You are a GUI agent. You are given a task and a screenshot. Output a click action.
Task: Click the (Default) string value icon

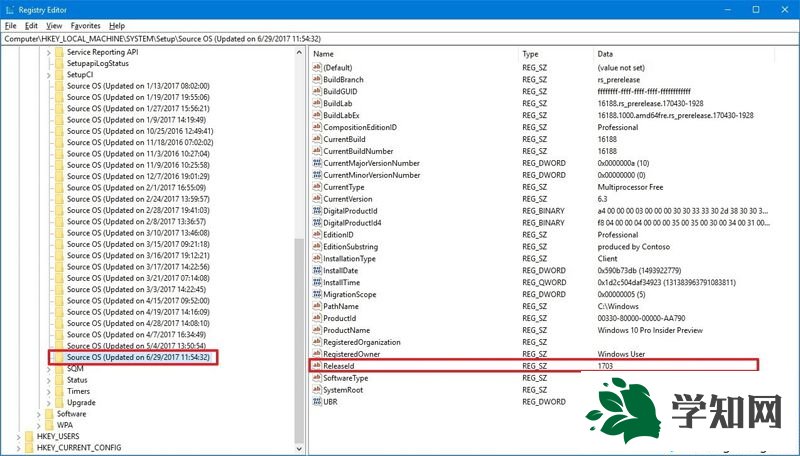(x=317, y=67)
